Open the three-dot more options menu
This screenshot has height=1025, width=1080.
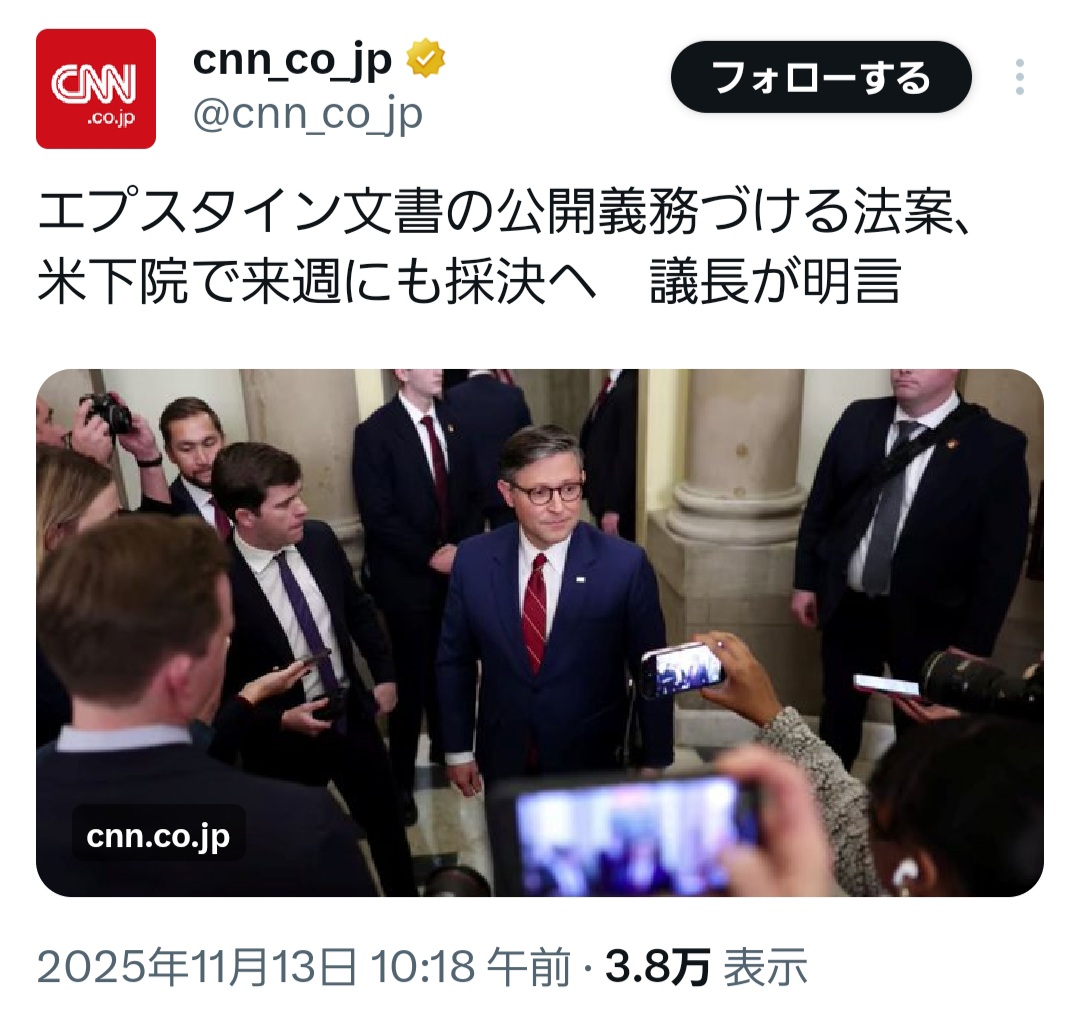(1019, 76)
